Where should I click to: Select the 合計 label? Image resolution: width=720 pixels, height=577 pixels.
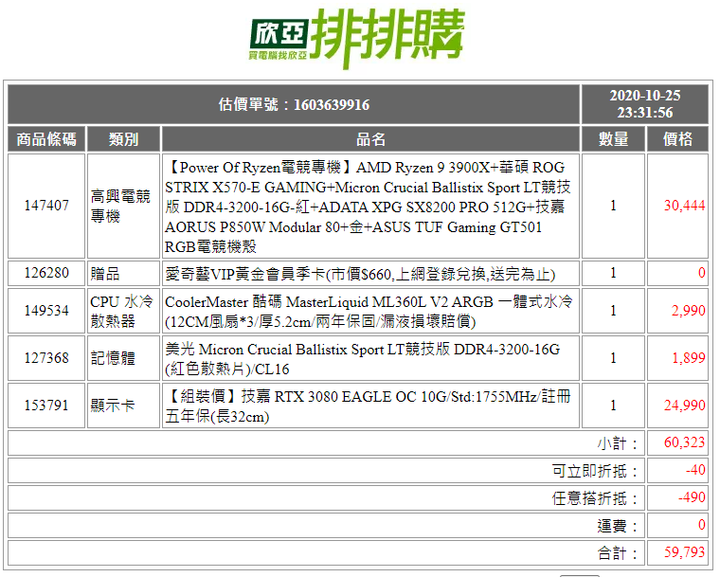(618, 553)
